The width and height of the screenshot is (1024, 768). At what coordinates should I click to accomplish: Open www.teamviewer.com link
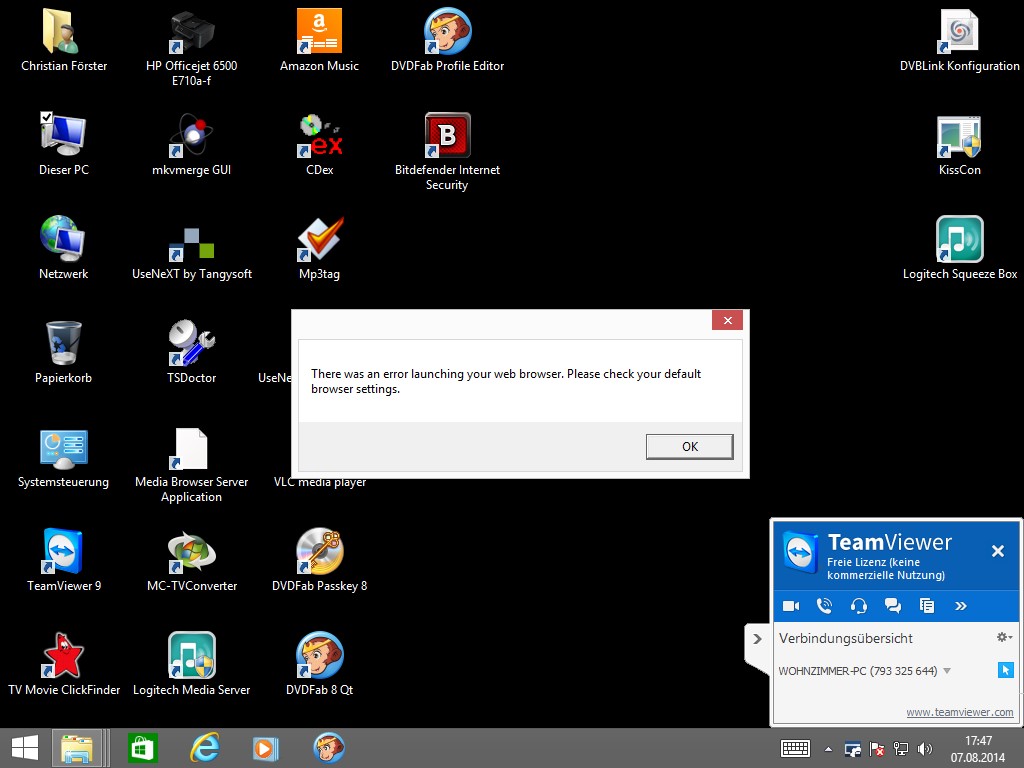pyautogui.click(x=959, y=712)
